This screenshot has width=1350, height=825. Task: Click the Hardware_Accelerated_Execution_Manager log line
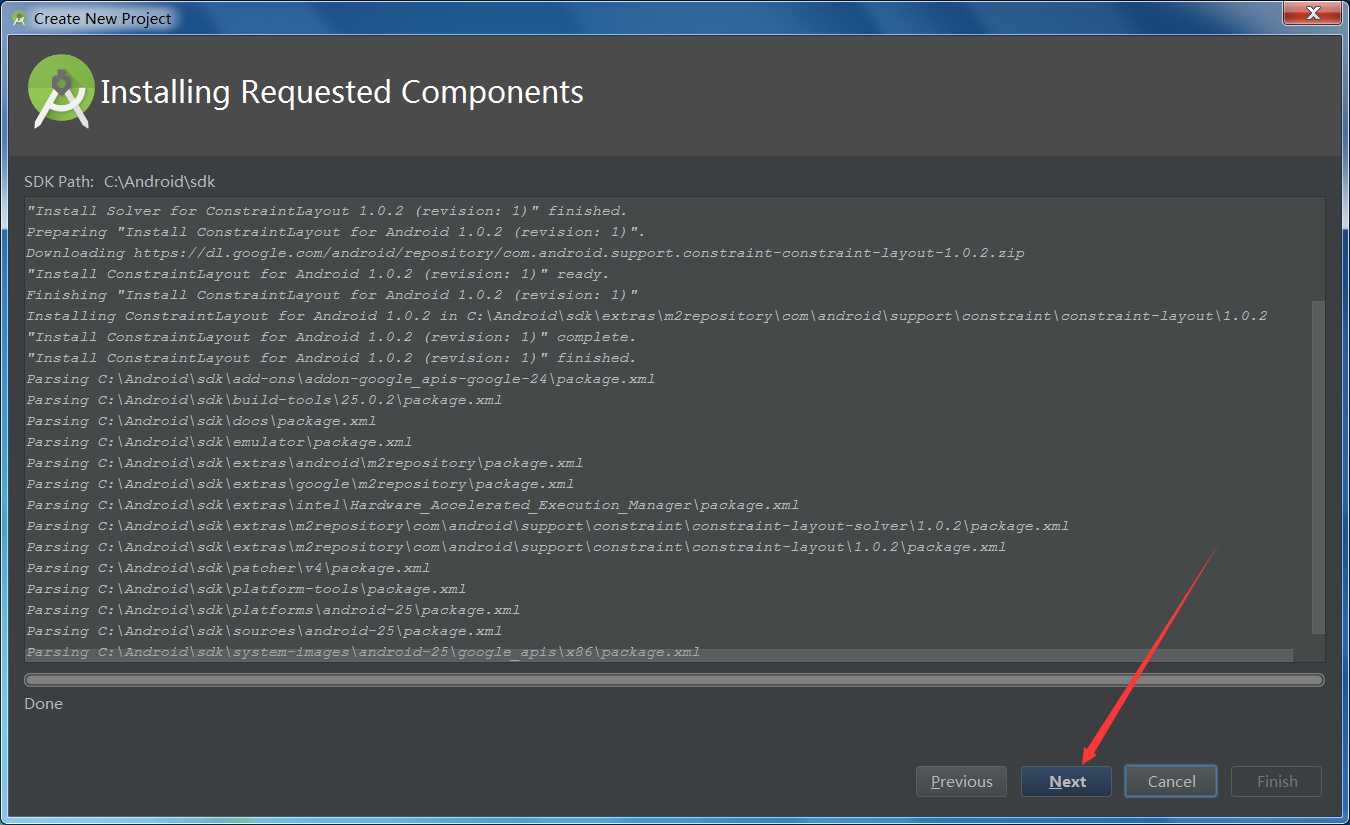413,505
